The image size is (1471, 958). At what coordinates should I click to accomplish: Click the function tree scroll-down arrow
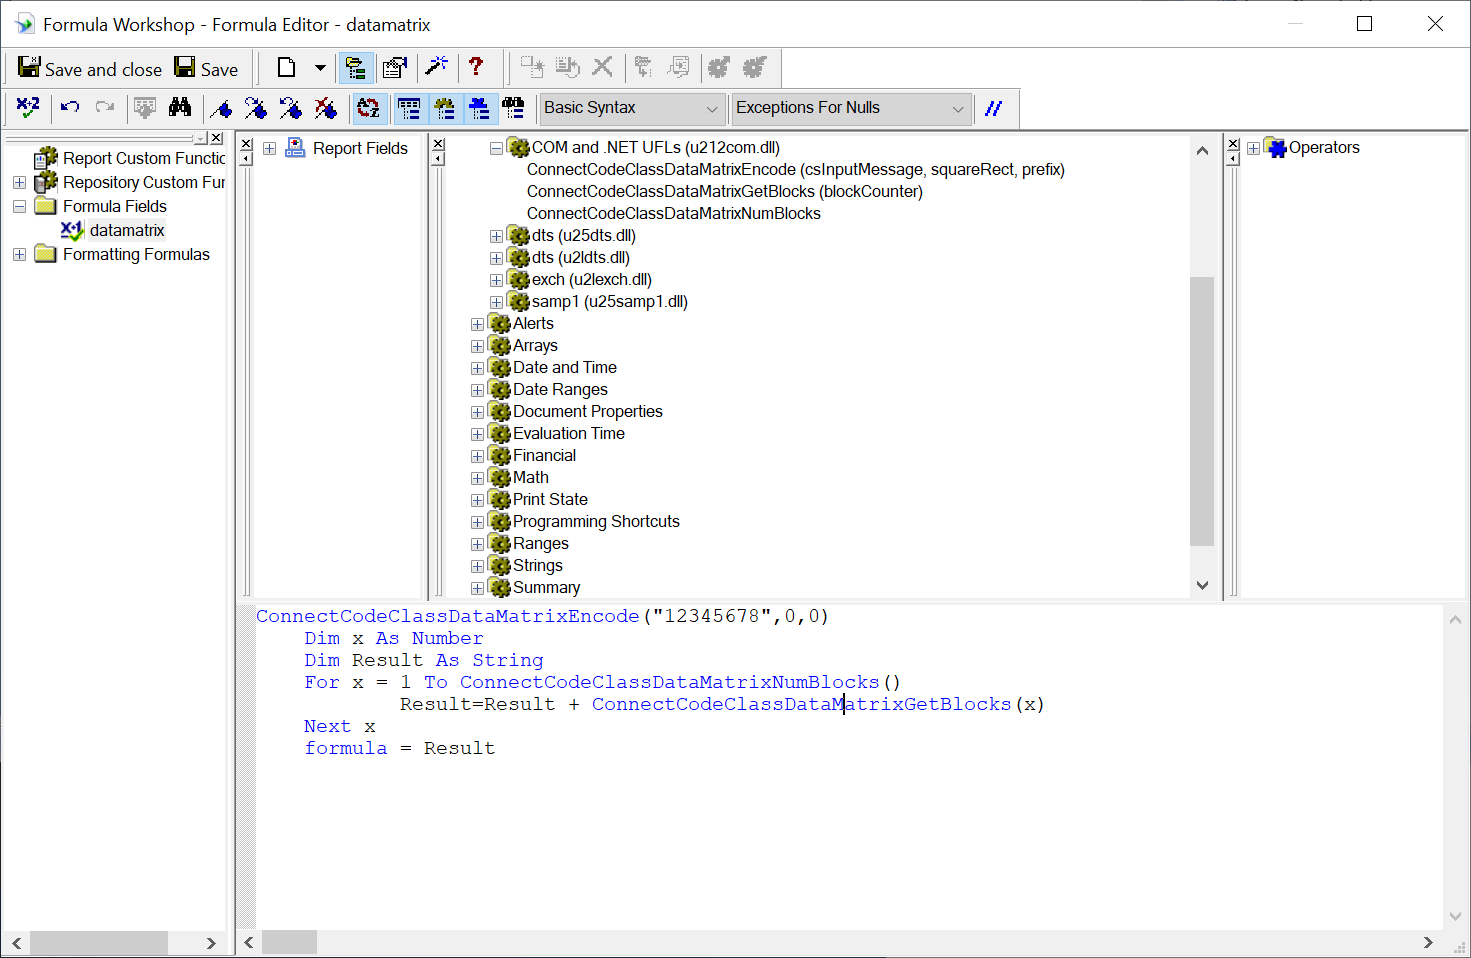tap(1202, 585)
